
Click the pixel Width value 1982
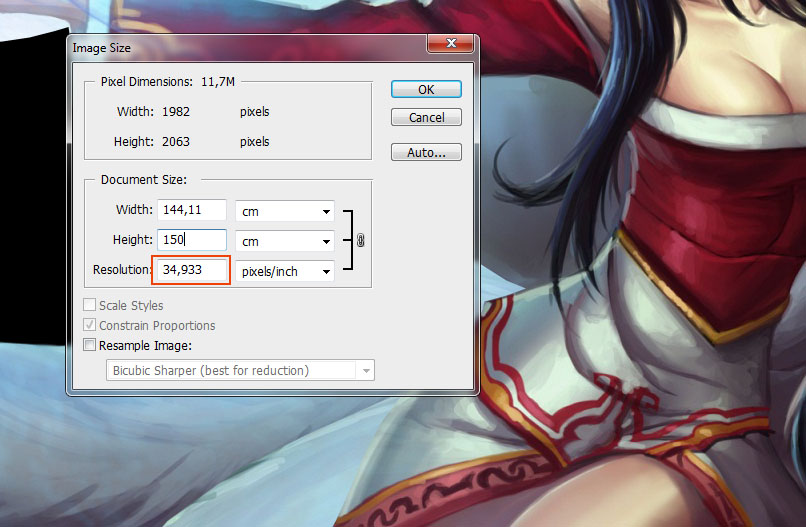pyautogui.click(x=176, y=112)
